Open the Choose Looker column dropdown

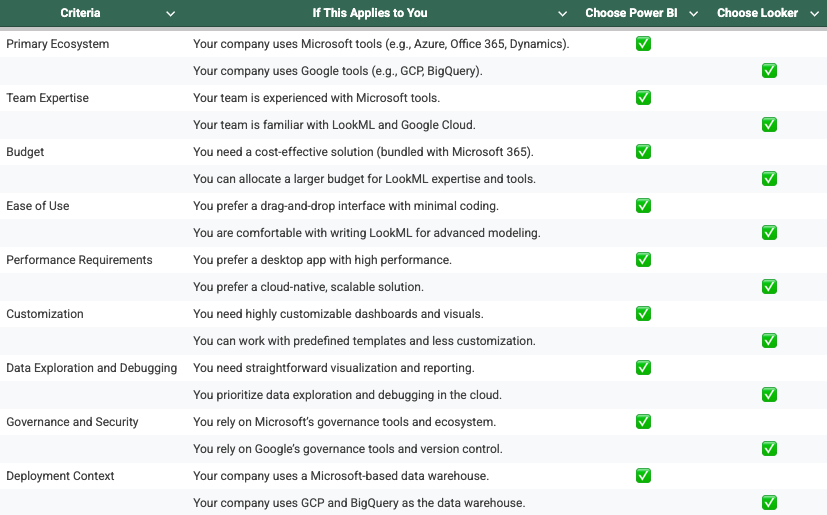(814, 14)
